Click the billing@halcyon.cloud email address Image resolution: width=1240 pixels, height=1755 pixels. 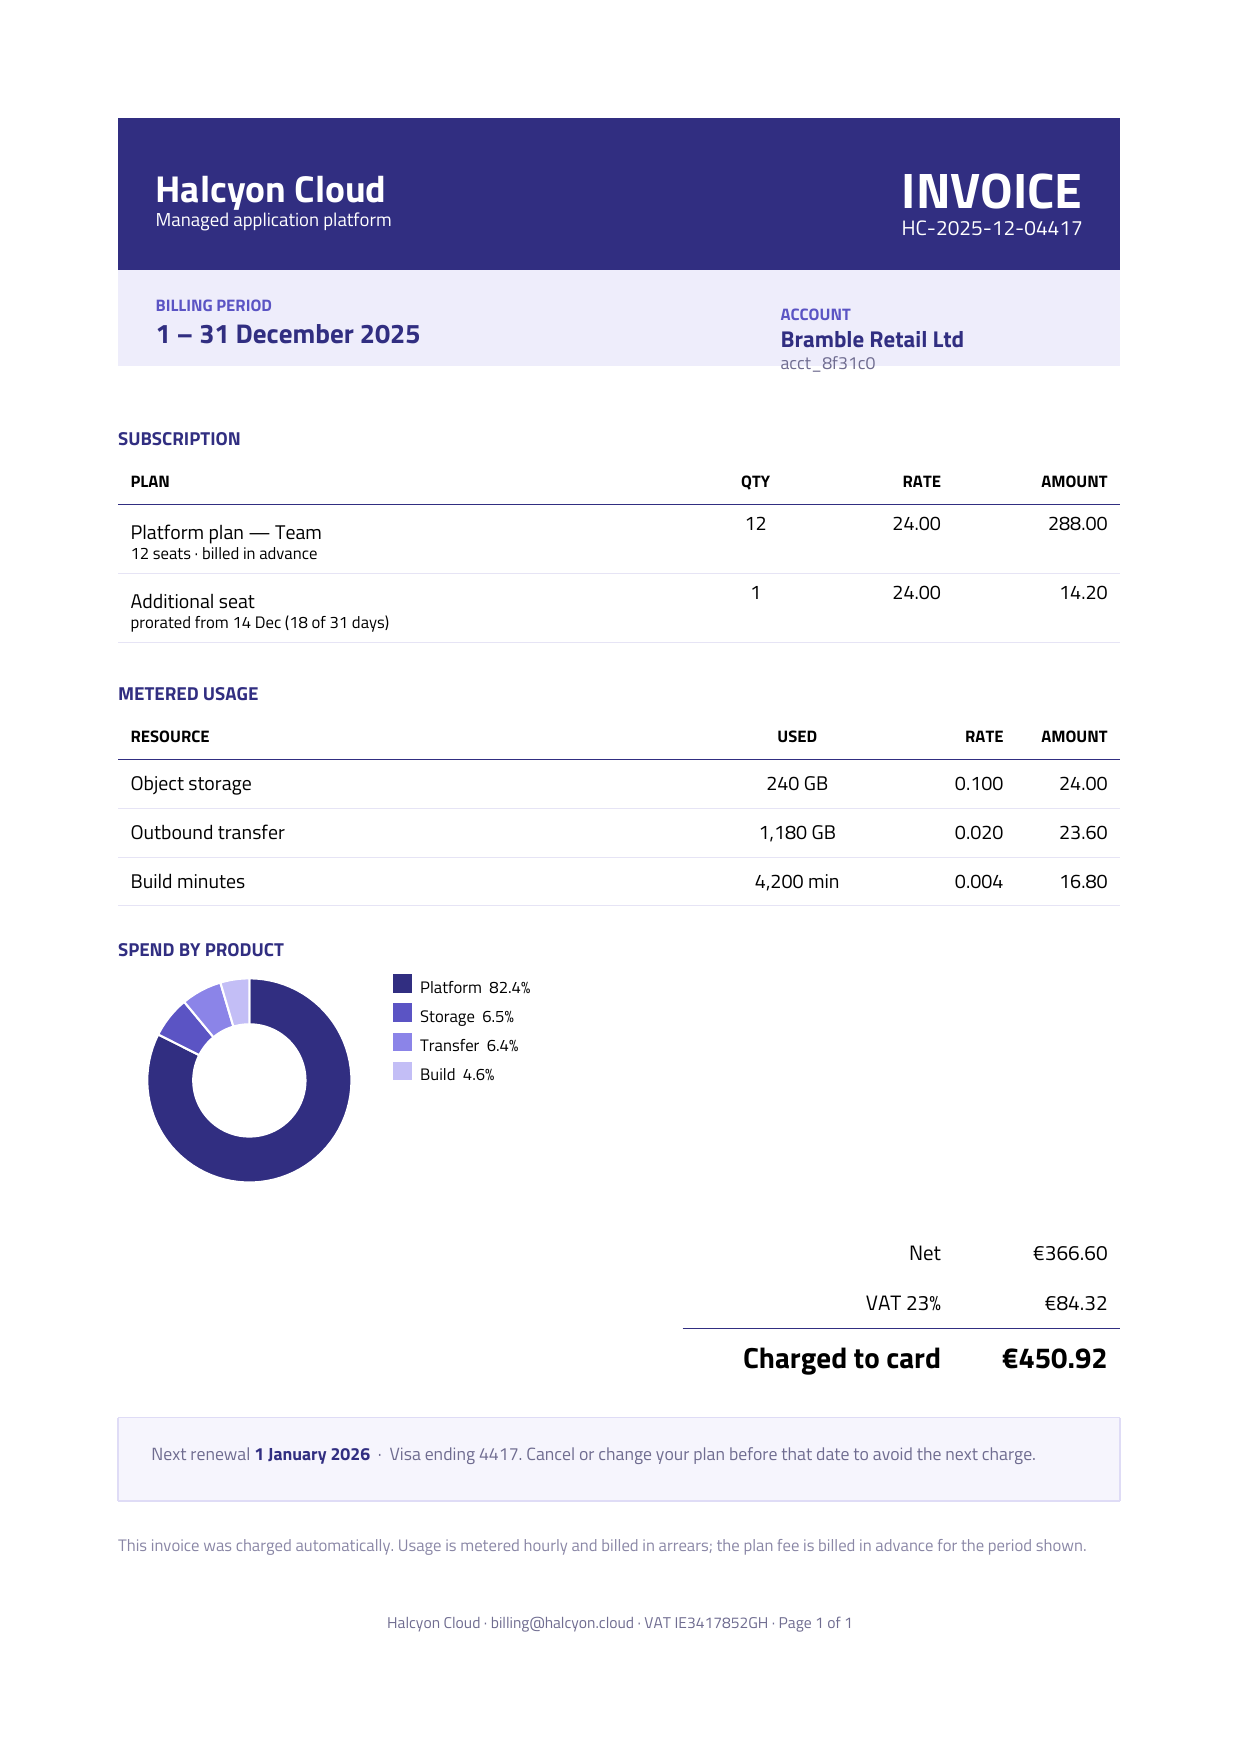(562, 1623)
